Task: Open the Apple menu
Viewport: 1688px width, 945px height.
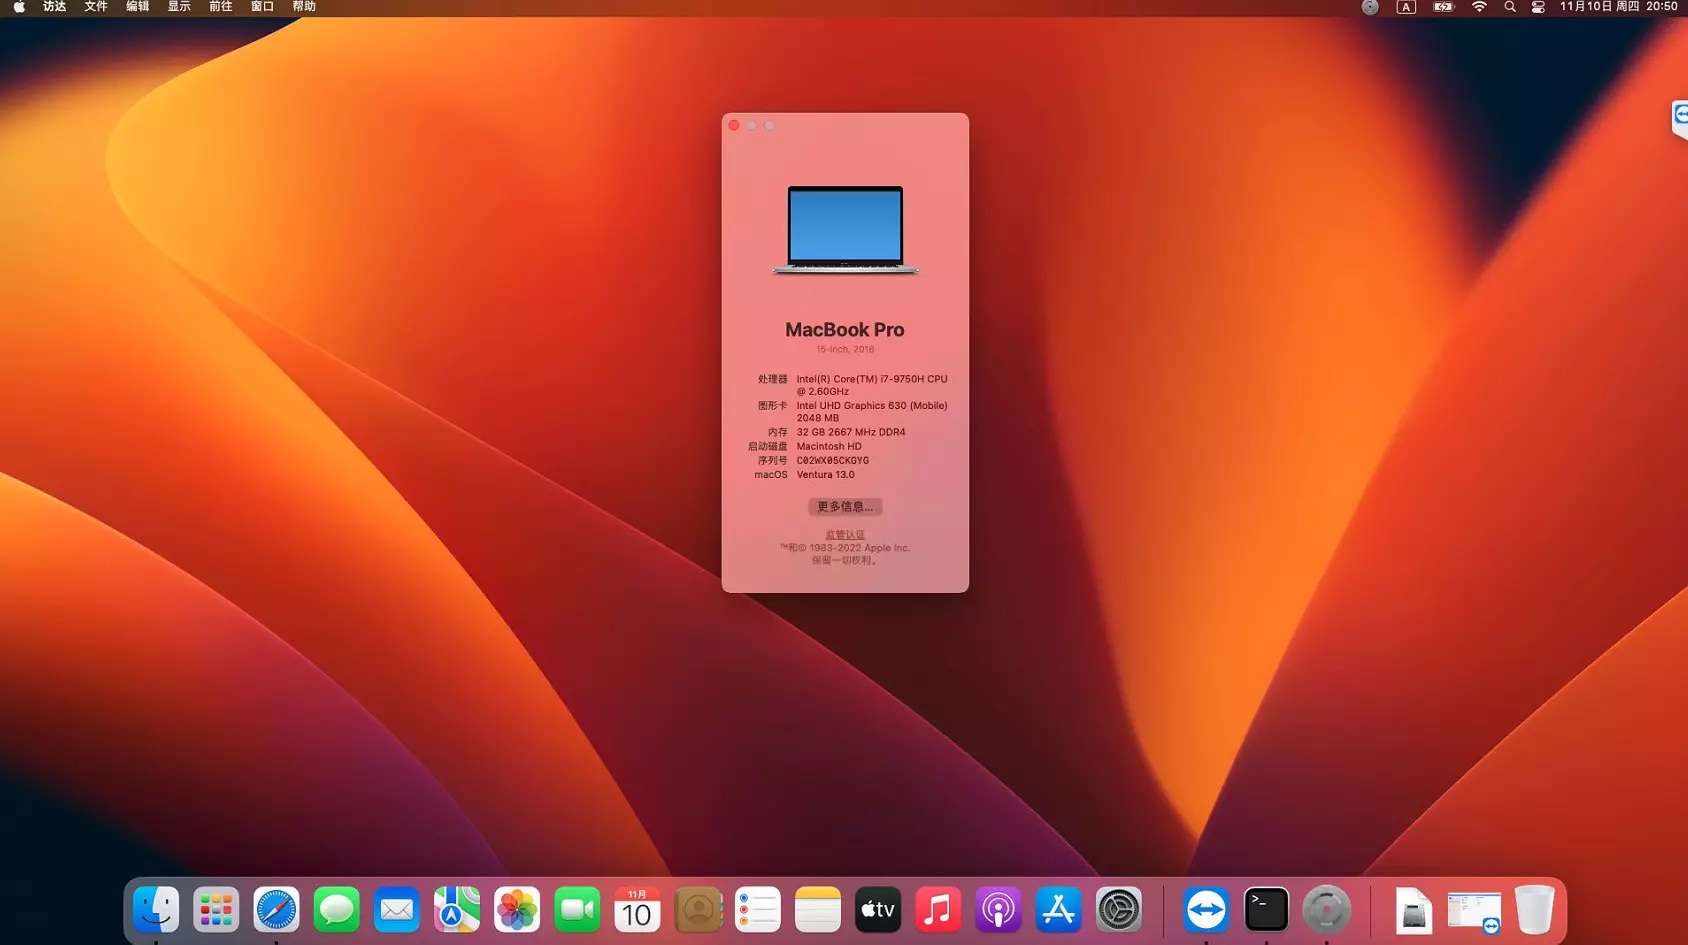Action: click(18, 7)
